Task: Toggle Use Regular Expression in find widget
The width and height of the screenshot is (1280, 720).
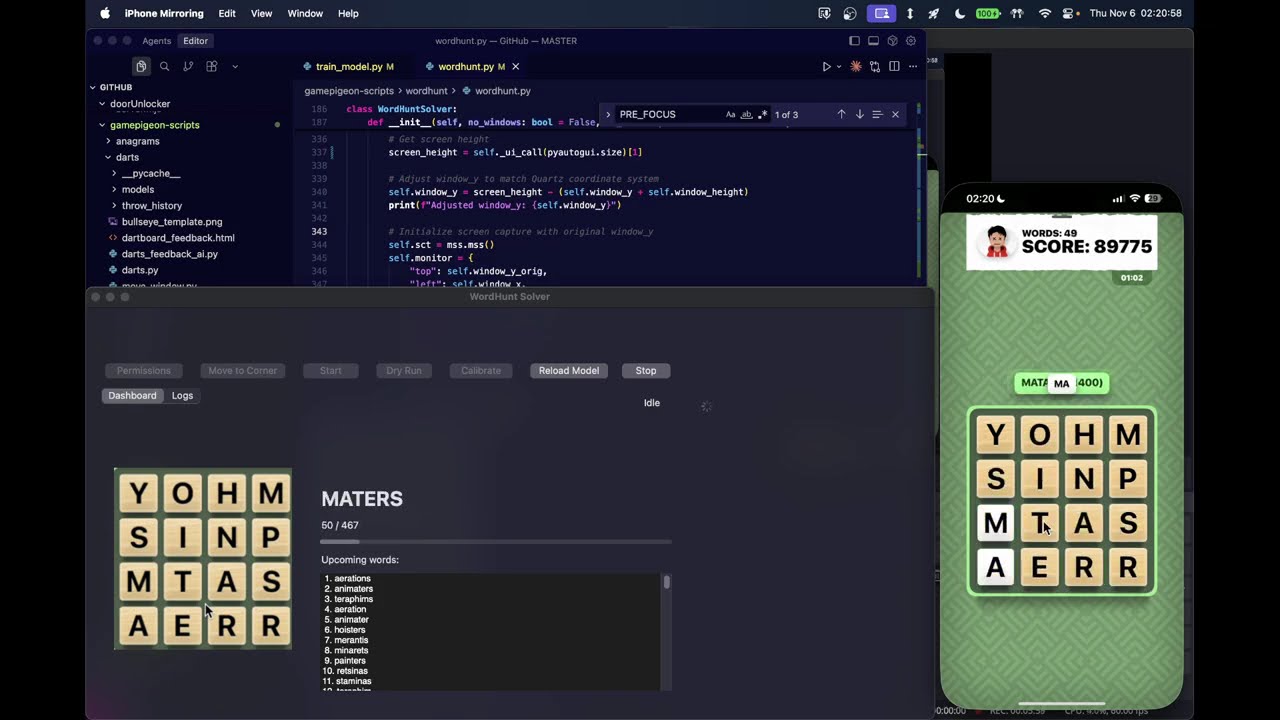Action: click(x=762, y=114)
